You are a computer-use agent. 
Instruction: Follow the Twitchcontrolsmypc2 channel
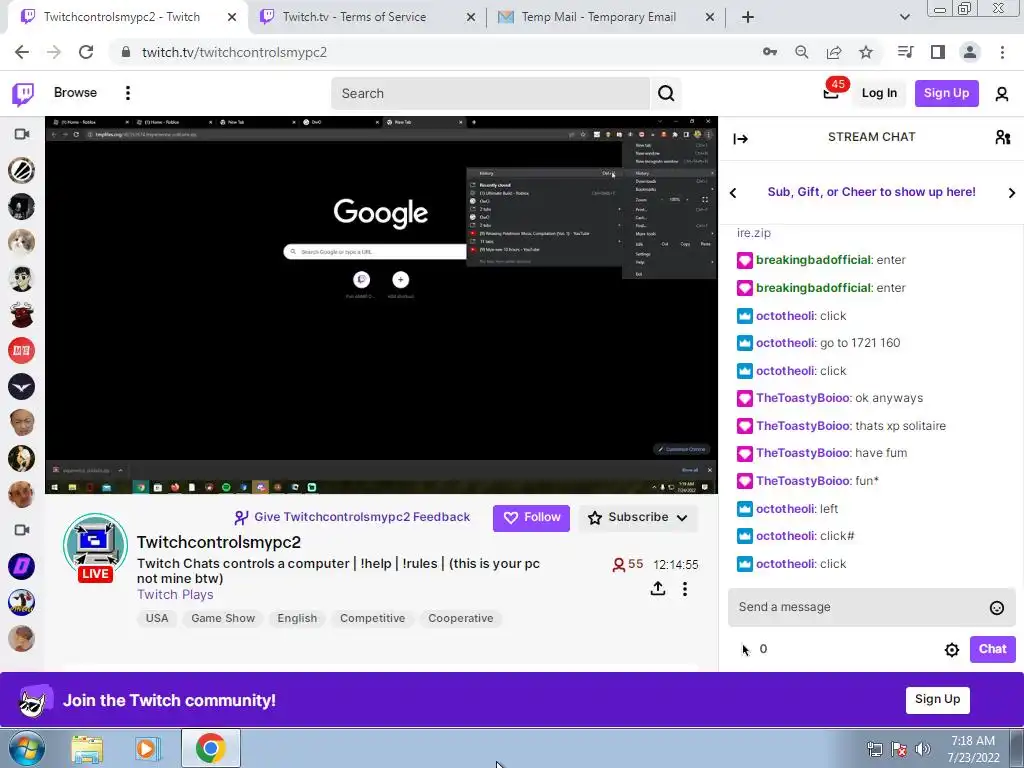[x=531, y=518]
